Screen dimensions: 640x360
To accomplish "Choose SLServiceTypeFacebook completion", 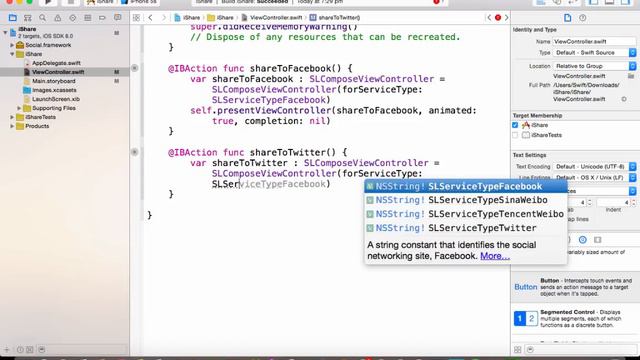I will [466, 187].
